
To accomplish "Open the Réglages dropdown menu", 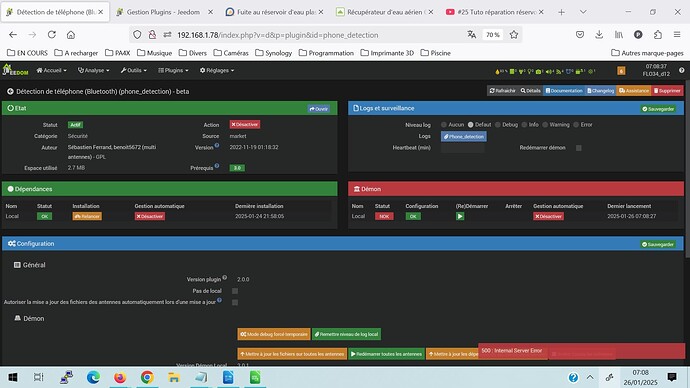I will (x=217, y=70).
